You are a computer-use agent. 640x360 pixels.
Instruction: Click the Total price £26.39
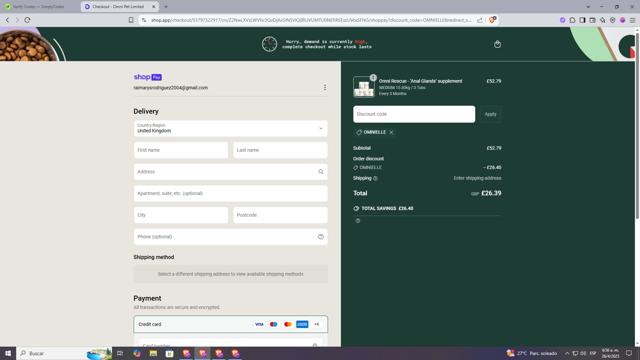[x=491, y=193]
